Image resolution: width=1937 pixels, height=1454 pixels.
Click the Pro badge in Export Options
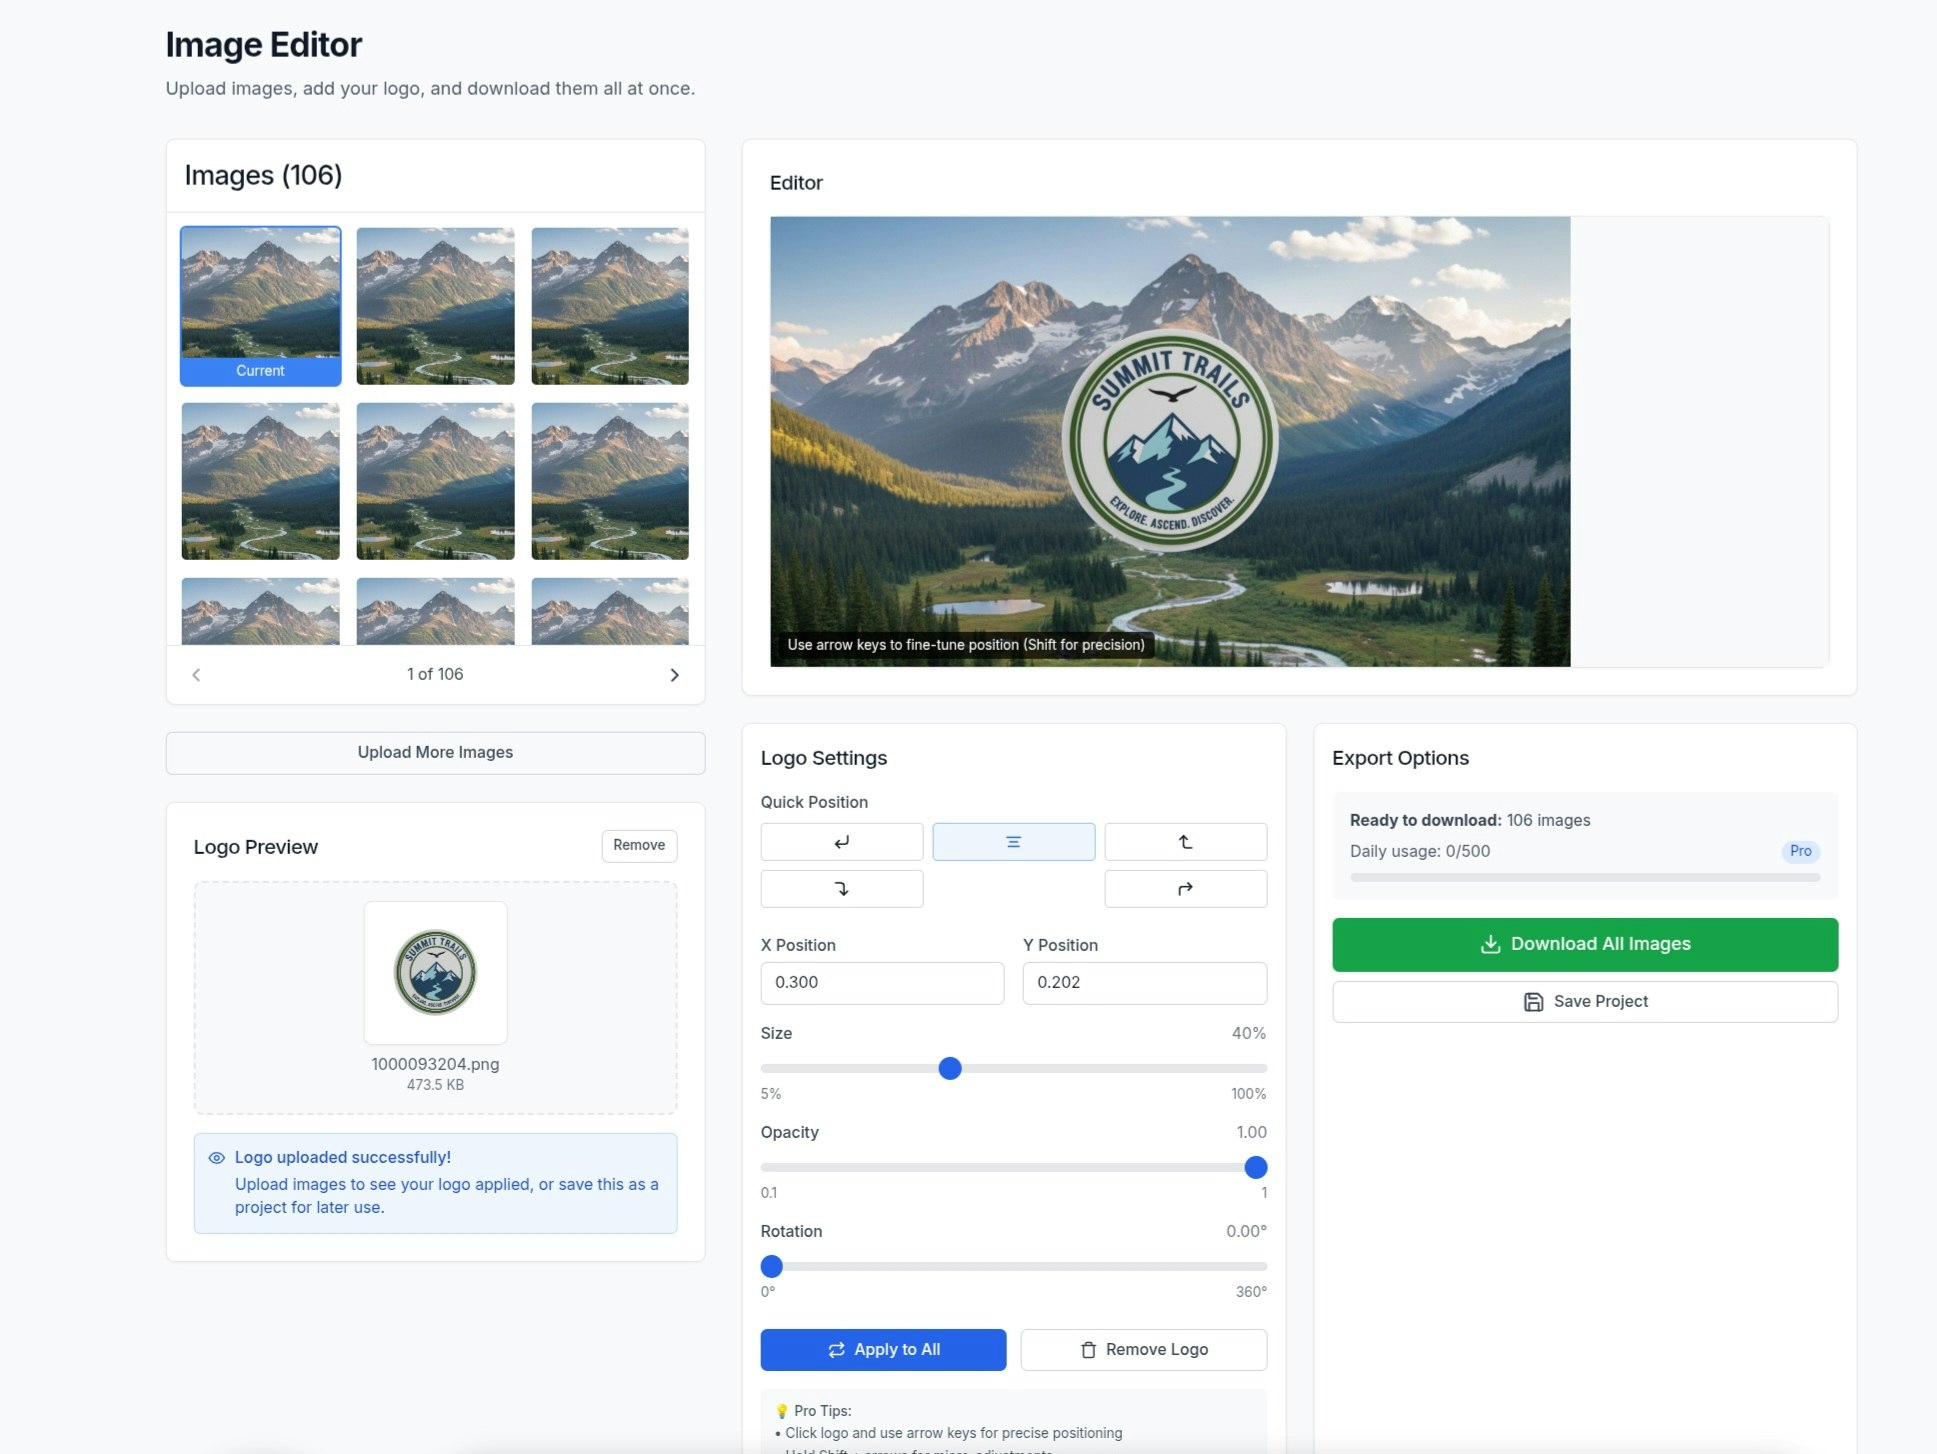pyautogui.click(x=1800, y=851)
